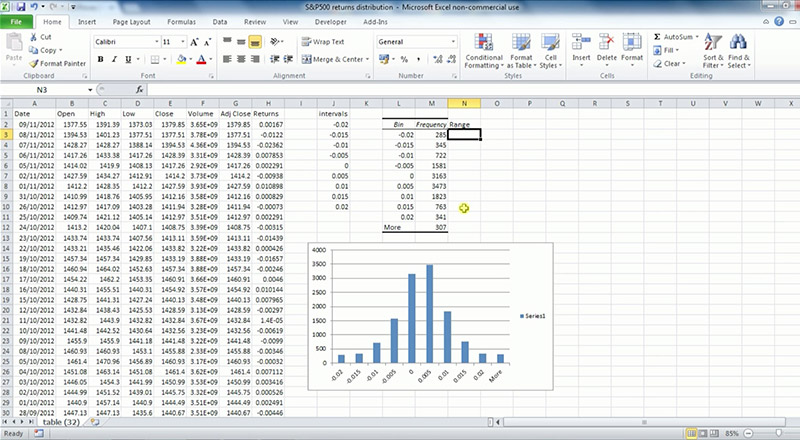The image size is (800, 440).
Task: Click Decrease Decimal icon
Action: (451, 59)
